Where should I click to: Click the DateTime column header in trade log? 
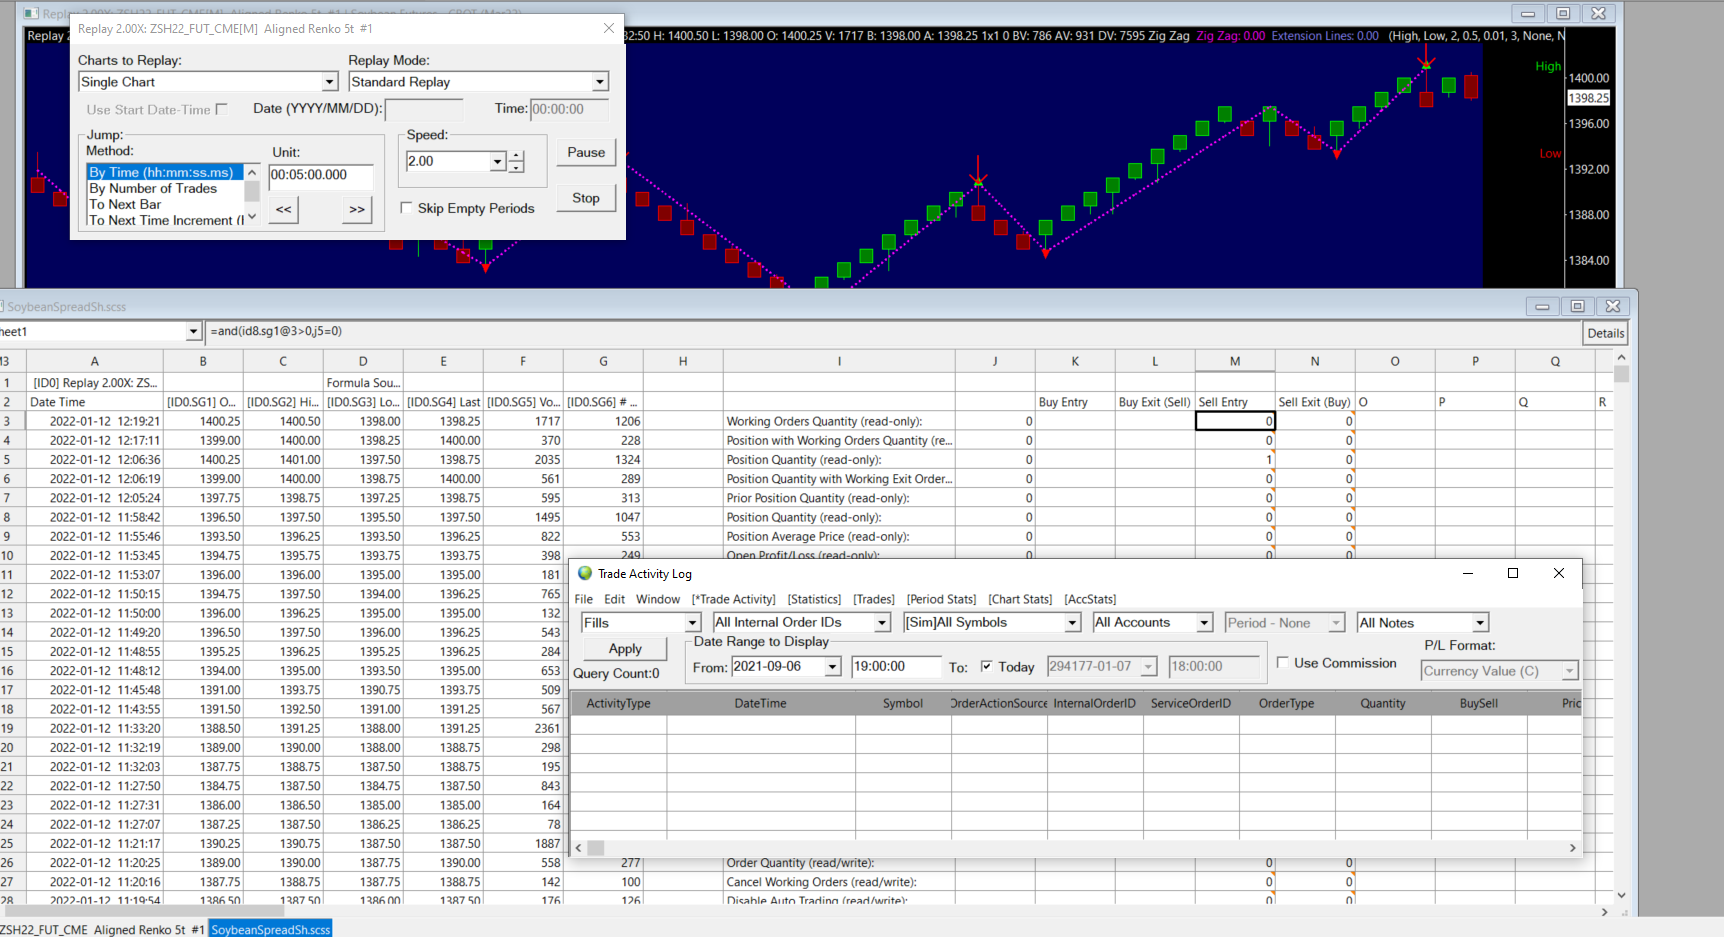click(x=761, y=703)
